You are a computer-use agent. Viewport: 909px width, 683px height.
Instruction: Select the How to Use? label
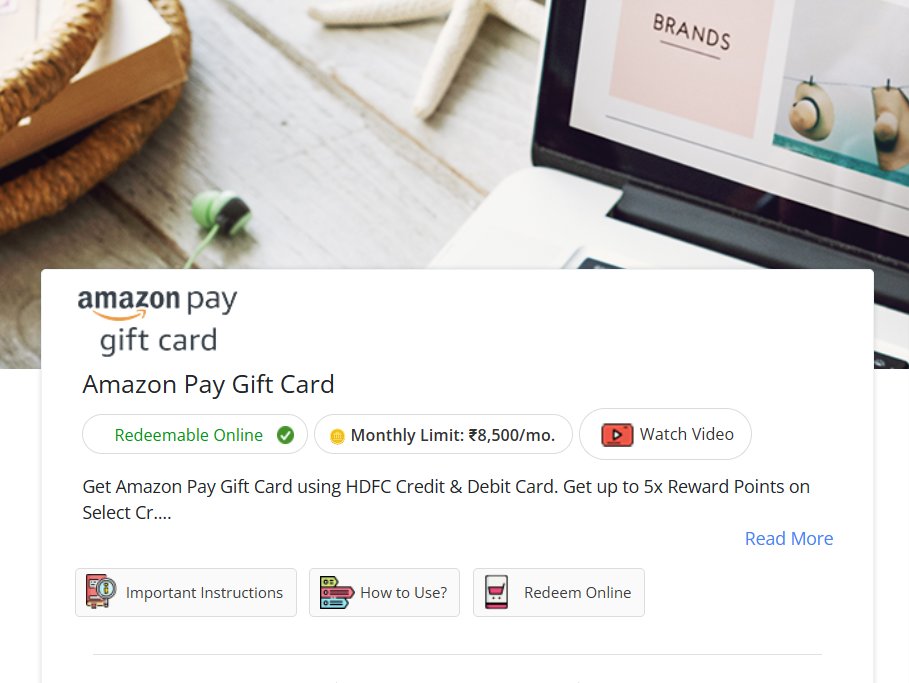click(x=403, y=593)
